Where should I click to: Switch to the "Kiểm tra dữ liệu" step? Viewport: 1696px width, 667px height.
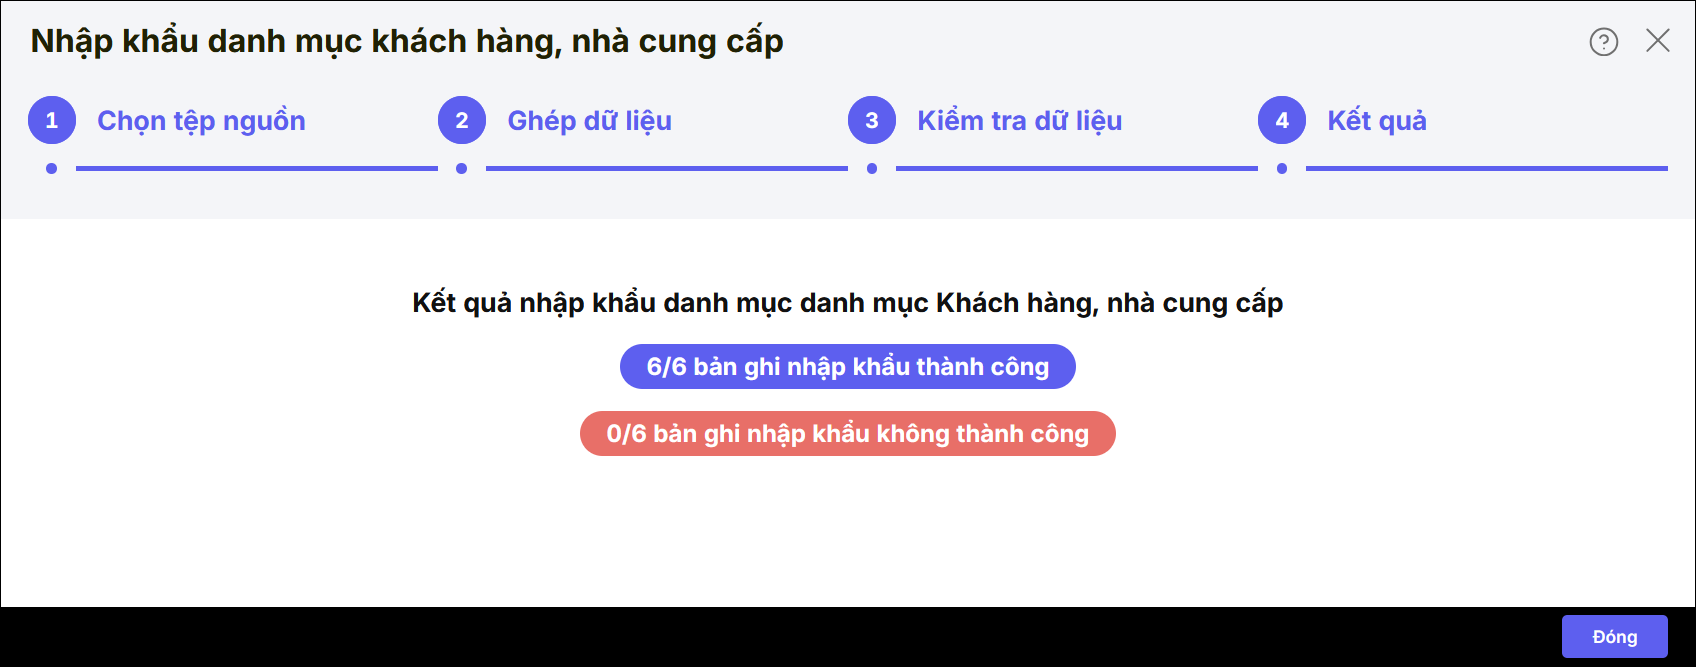(1019, 121)
